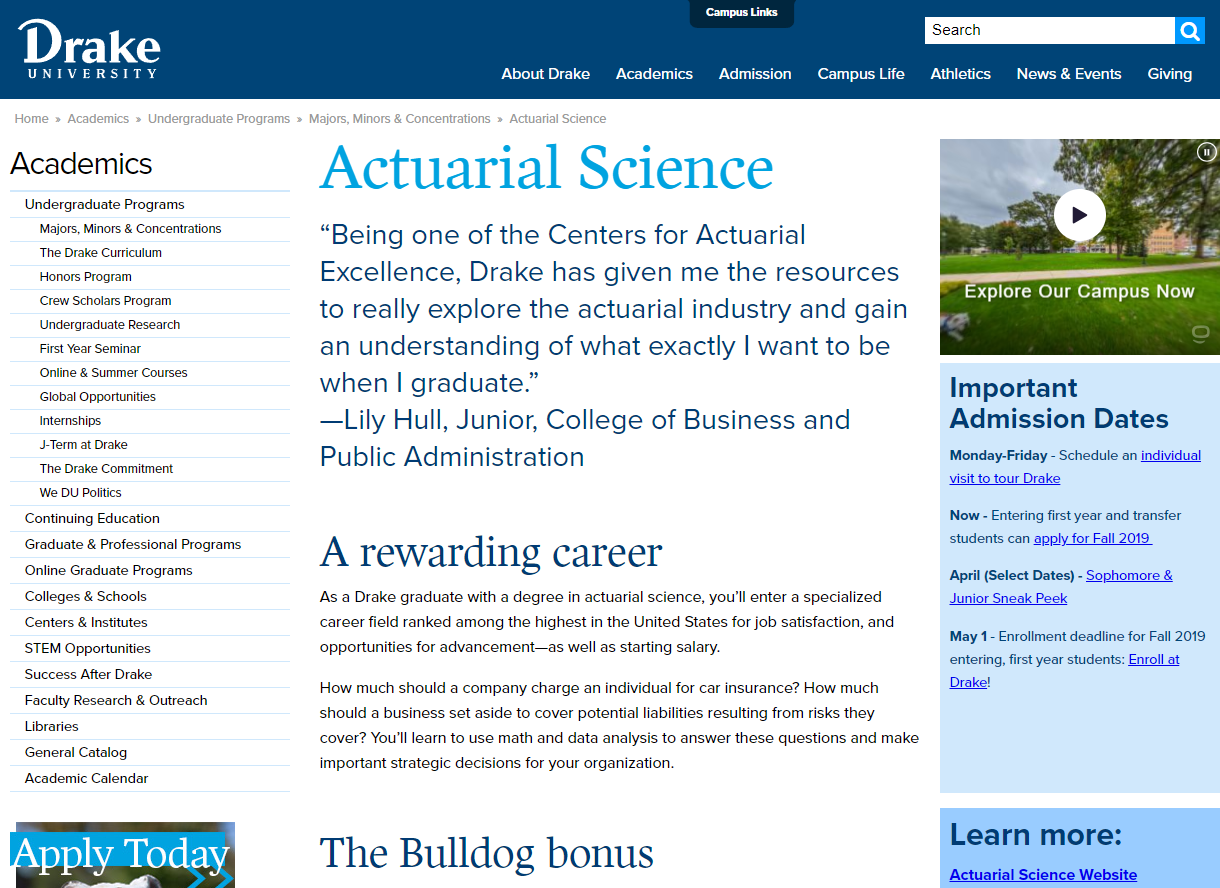Open the About Drake menu
Viewport: 1220px width, 888px height.
[545, 74]
